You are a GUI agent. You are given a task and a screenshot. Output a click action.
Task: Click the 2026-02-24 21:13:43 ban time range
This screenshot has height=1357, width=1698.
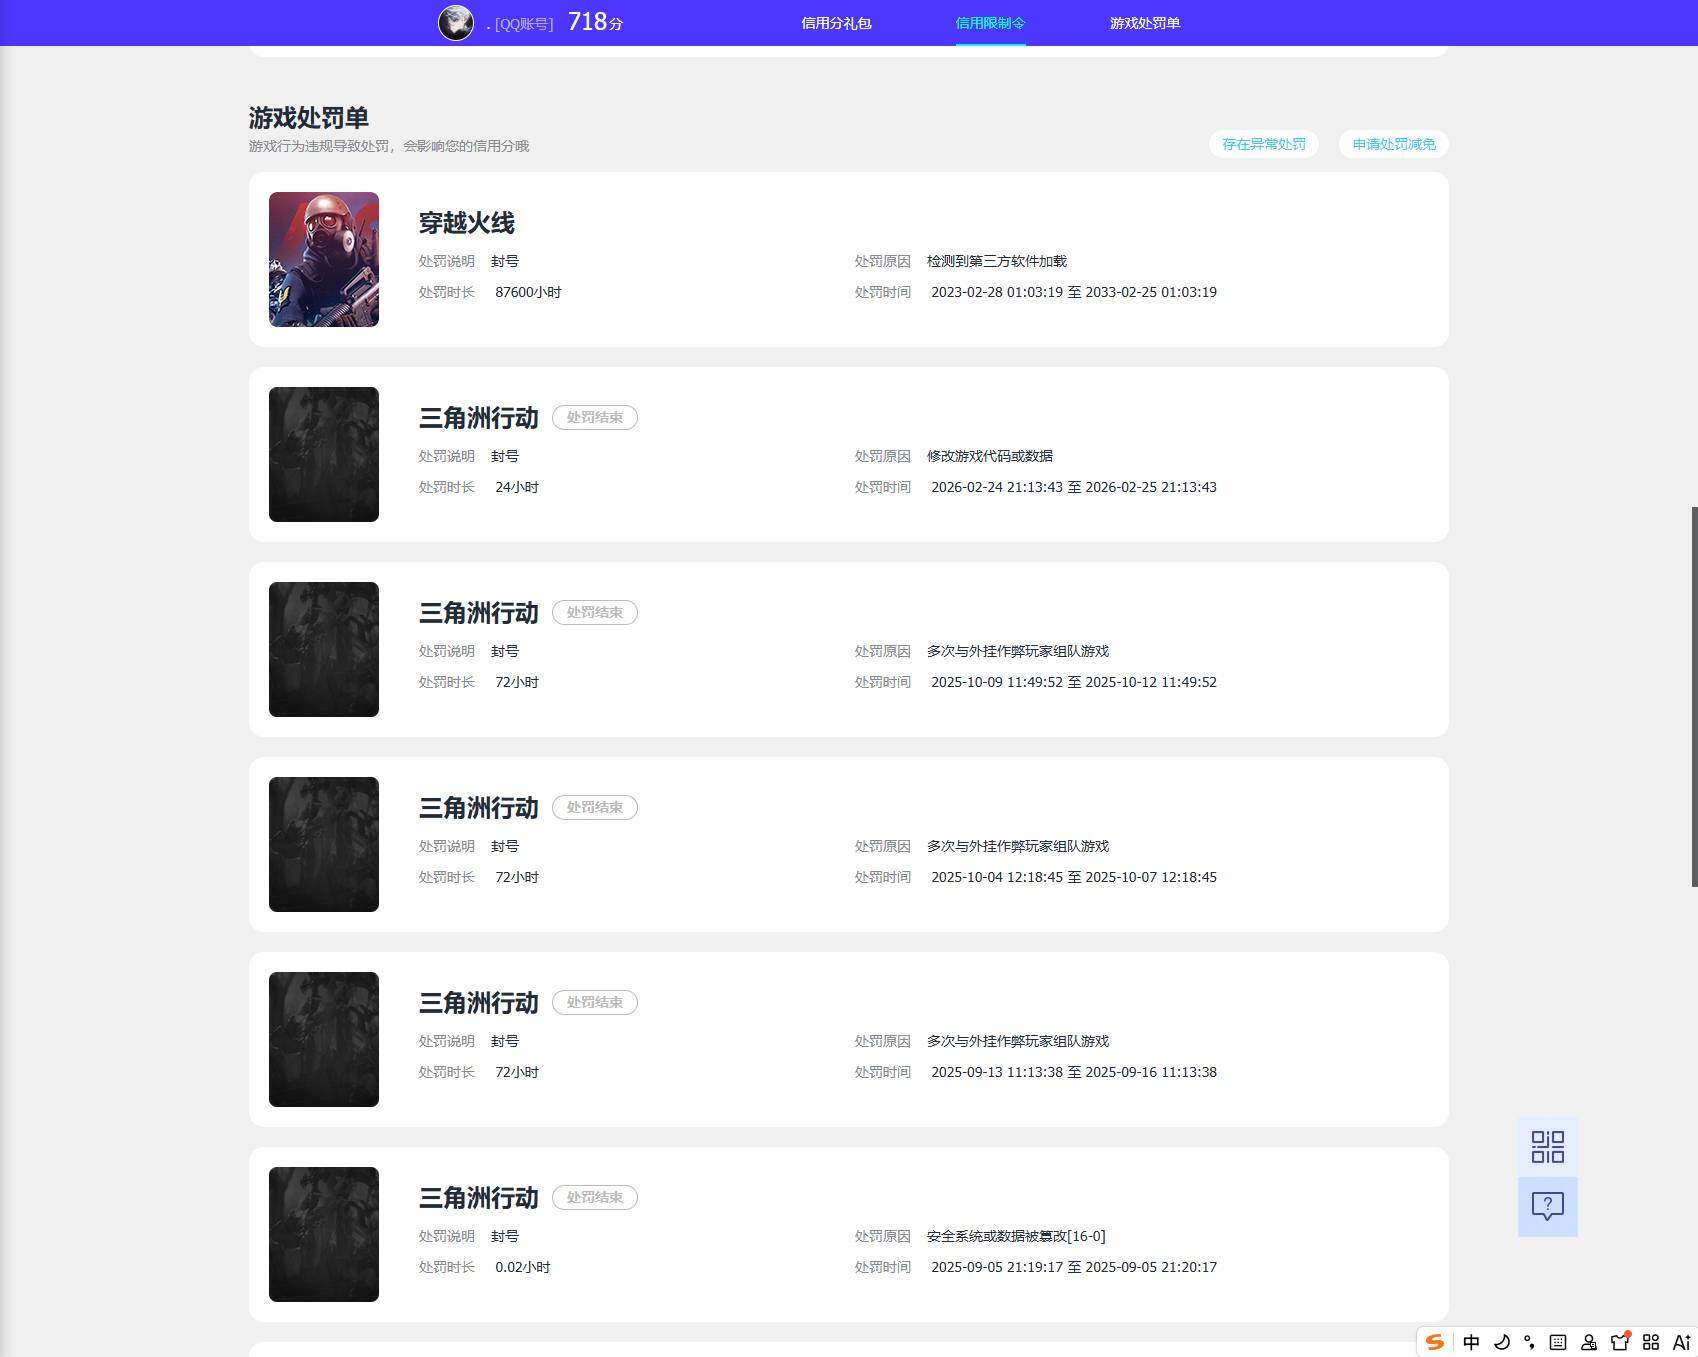click(1074, 487)
